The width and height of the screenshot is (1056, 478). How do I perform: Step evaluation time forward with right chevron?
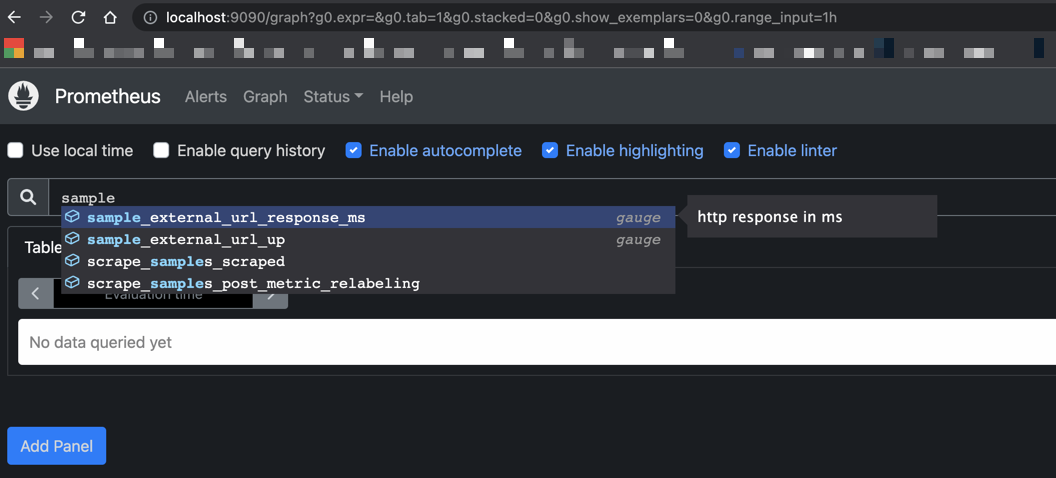[271, 294]
